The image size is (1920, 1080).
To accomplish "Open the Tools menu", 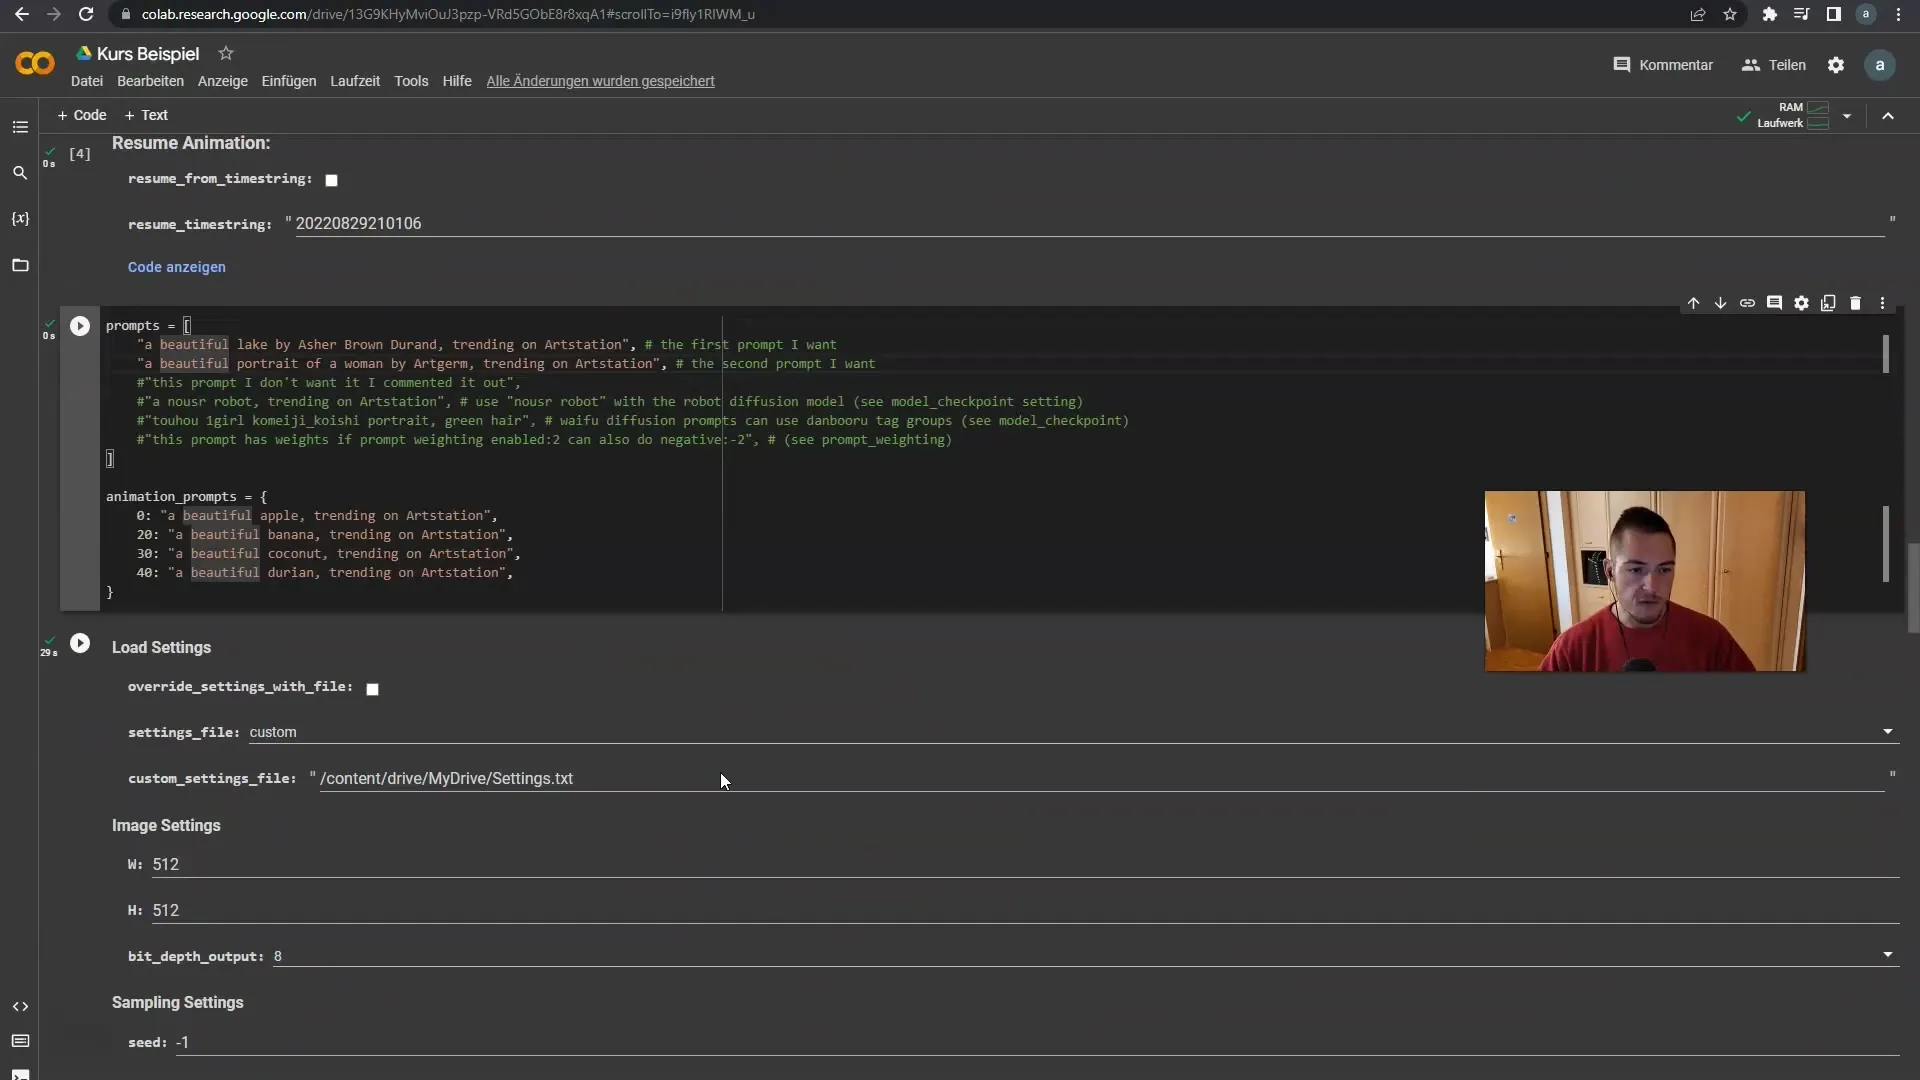I will tap(411, 81).
